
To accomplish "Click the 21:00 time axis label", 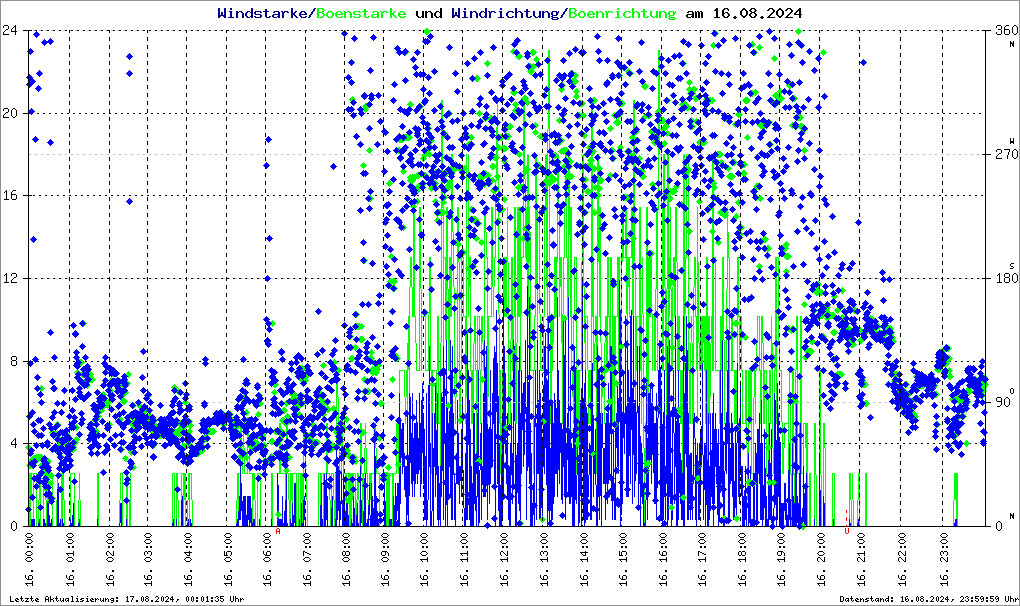I will click(861, 559).
